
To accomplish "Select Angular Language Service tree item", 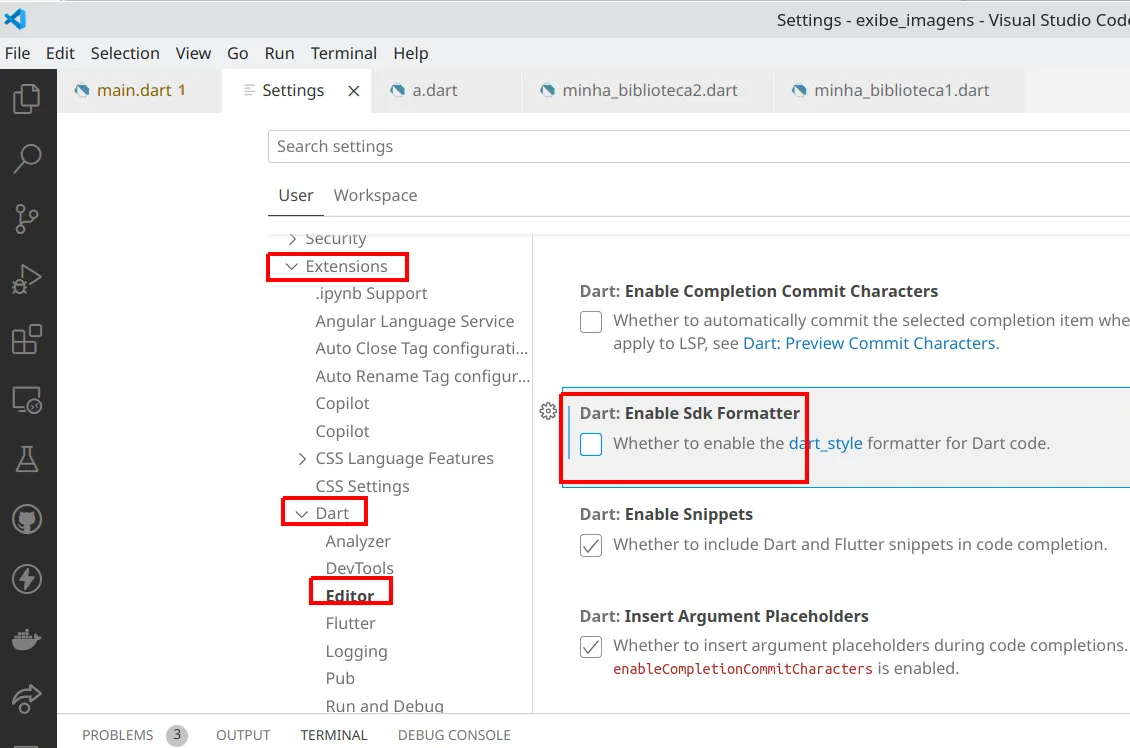I will [x=414, y=321].
